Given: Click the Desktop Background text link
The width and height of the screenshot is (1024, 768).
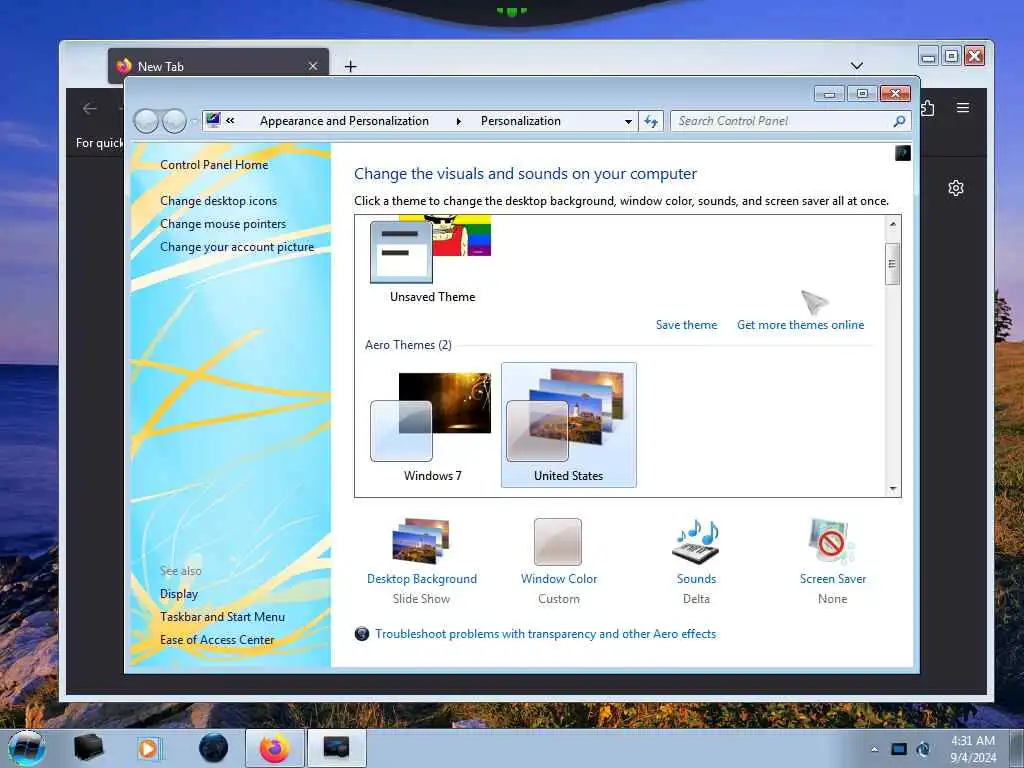Looking at the screenshot, I should (x=422, y=579).
